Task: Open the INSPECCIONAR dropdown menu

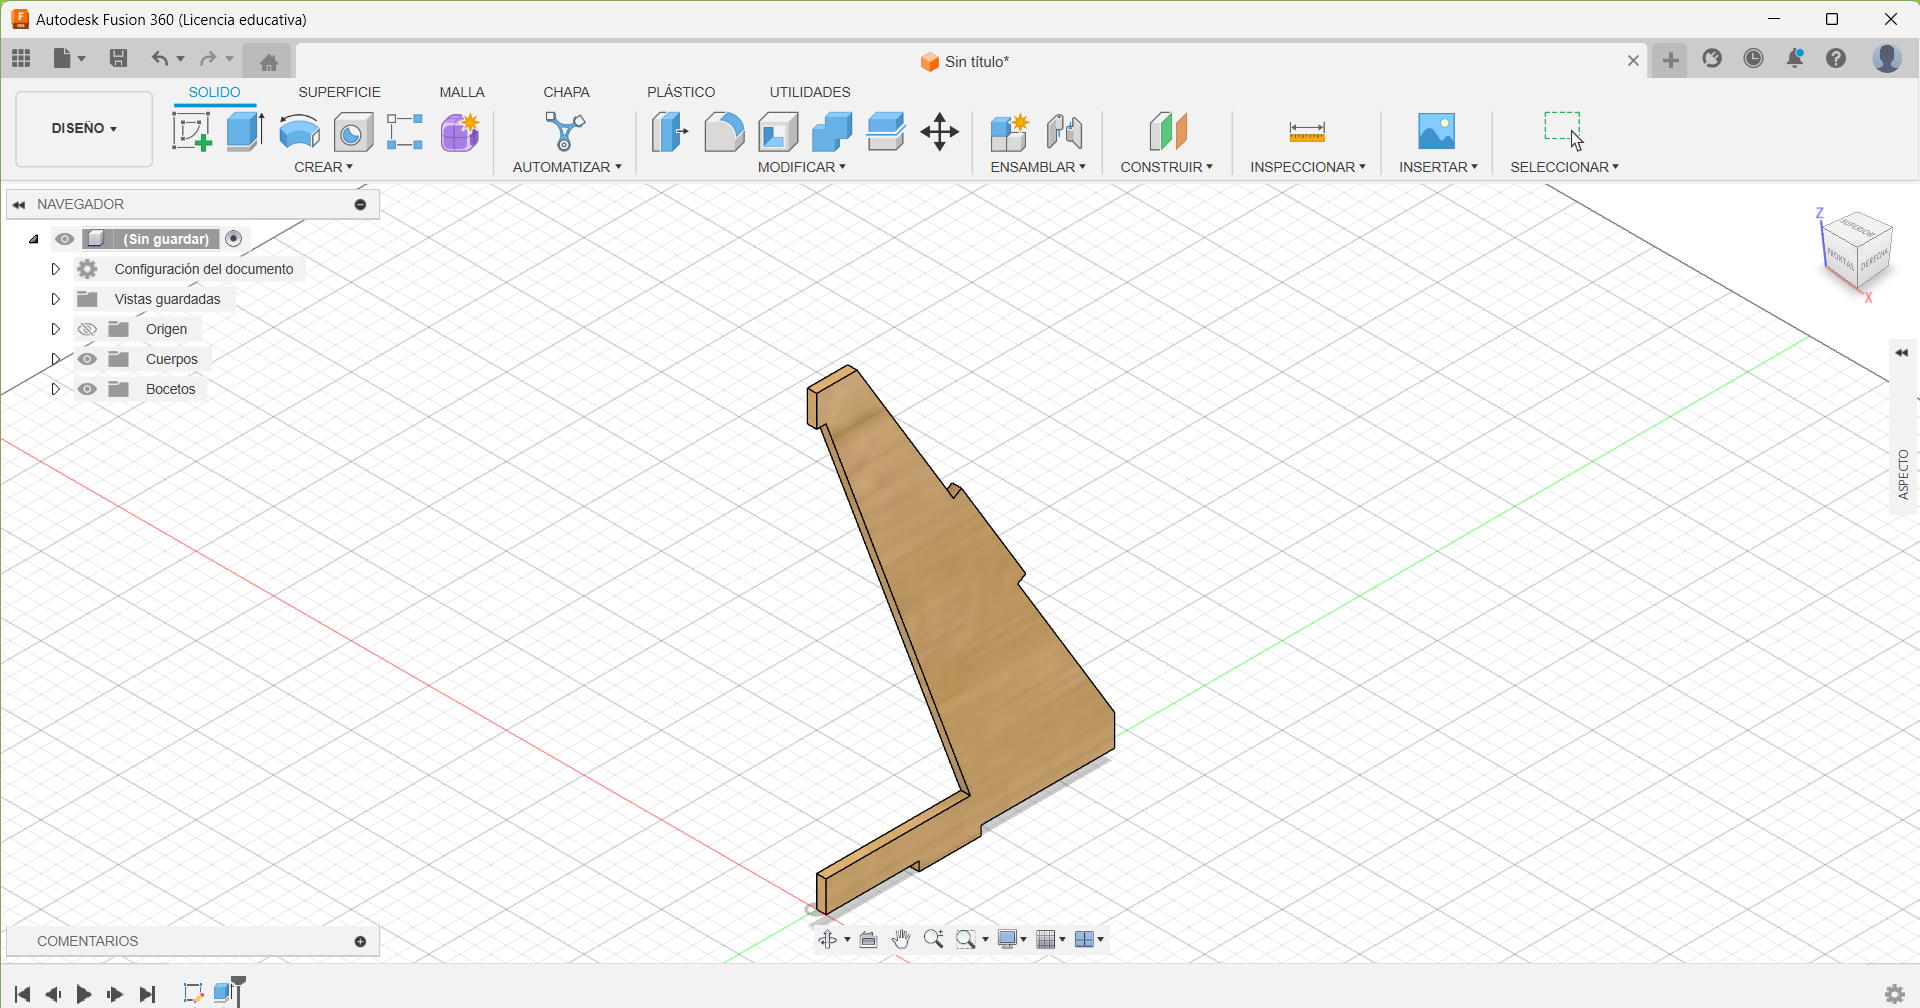Action: click(1307, 167)
